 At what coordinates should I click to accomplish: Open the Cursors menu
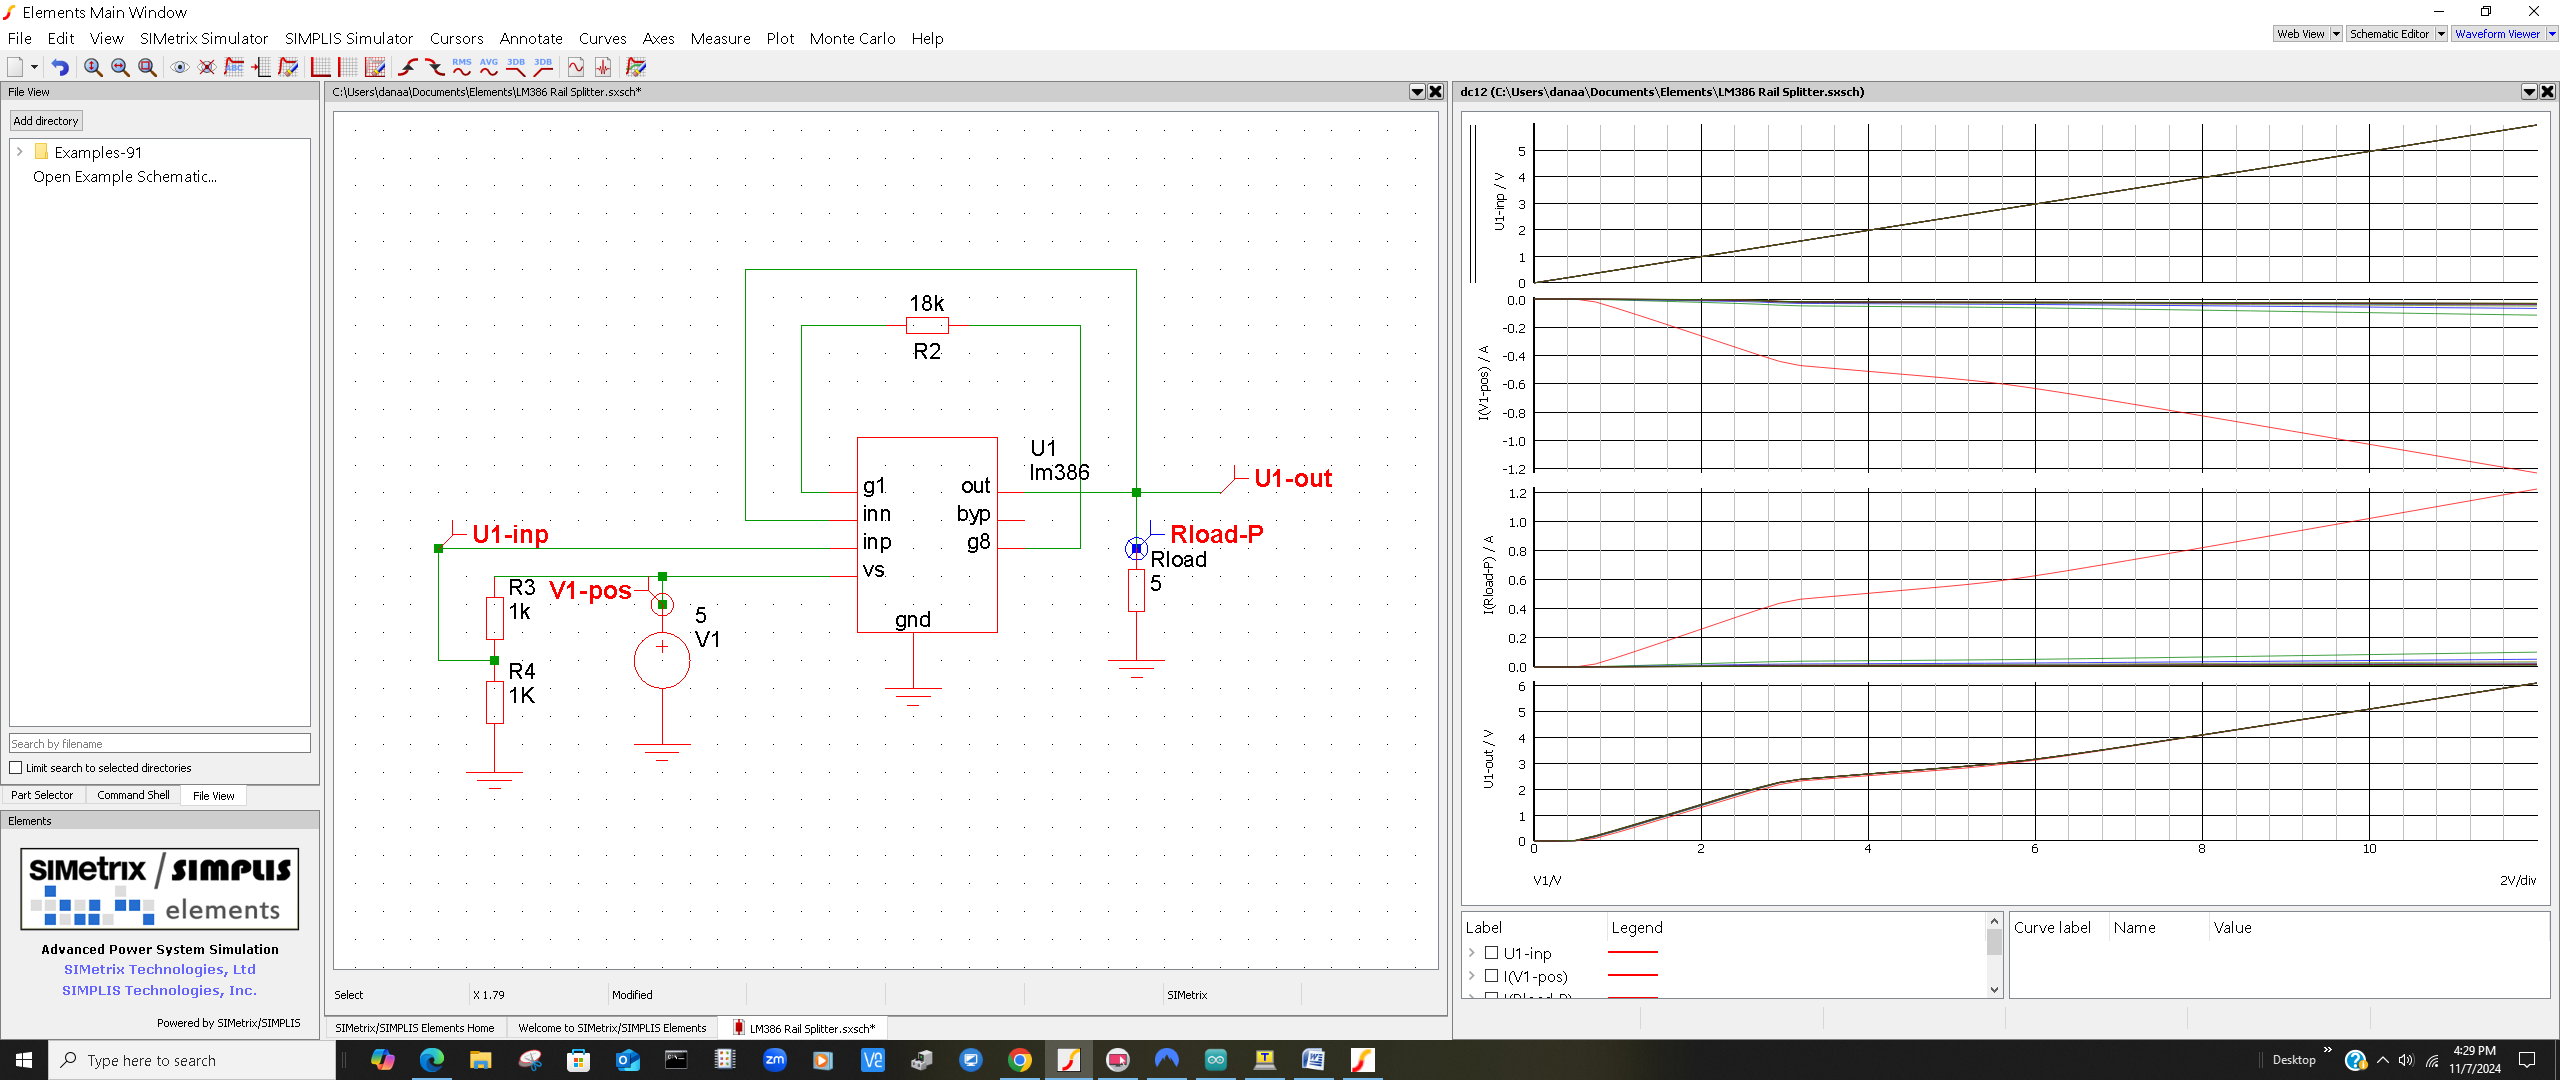click(x=457, y=38)
